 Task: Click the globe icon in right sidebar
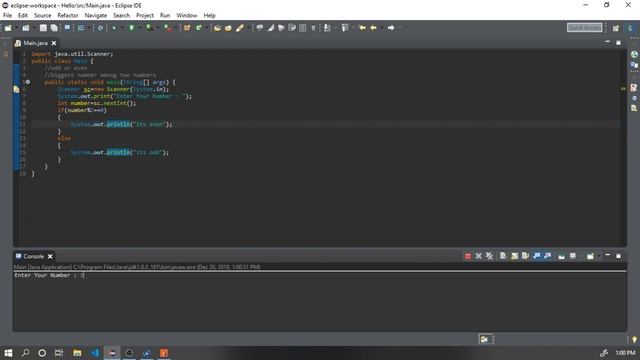(634, 54)
